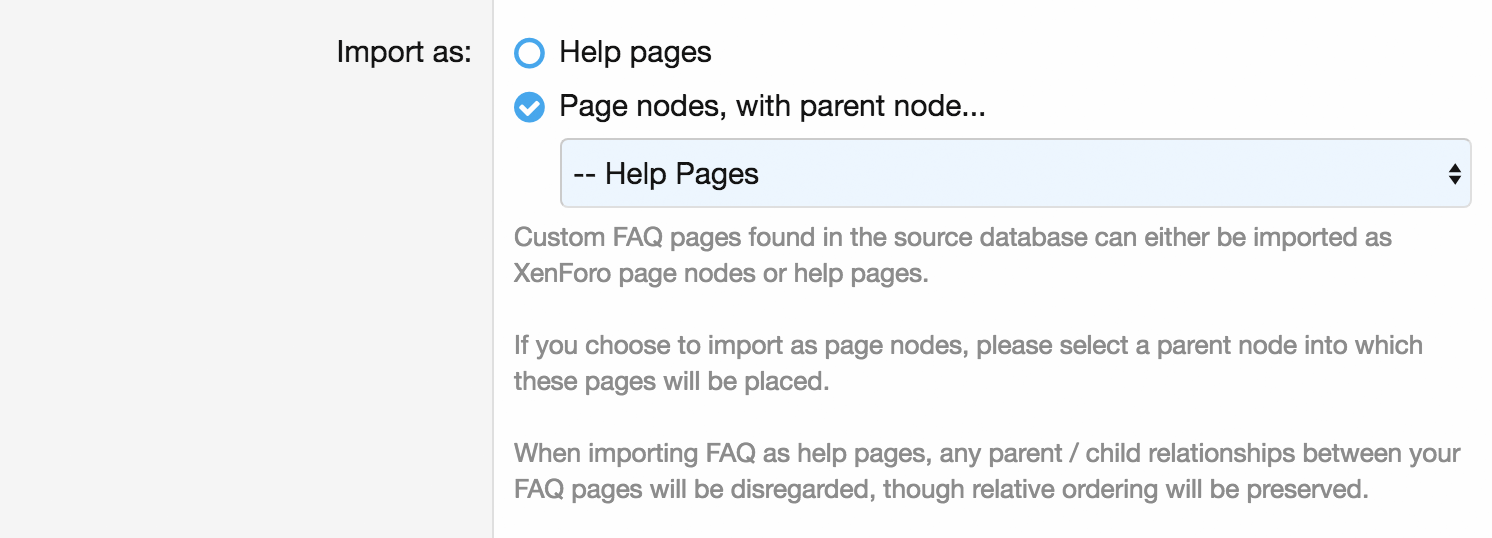Click the "-- Help Pages" selected value text
1492x538 pixels.
click(x=667, y=174)
